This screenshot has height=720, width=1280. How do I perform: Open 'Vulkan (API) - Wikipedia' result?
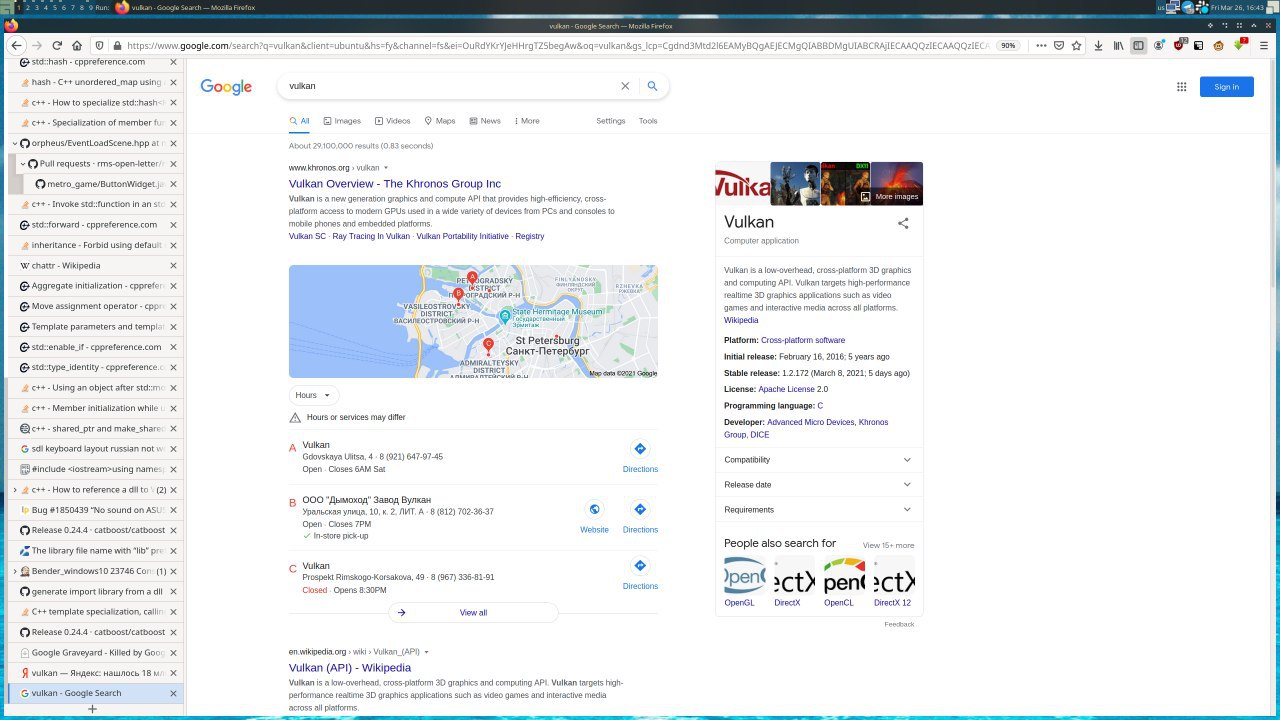[x=350, y=668]
